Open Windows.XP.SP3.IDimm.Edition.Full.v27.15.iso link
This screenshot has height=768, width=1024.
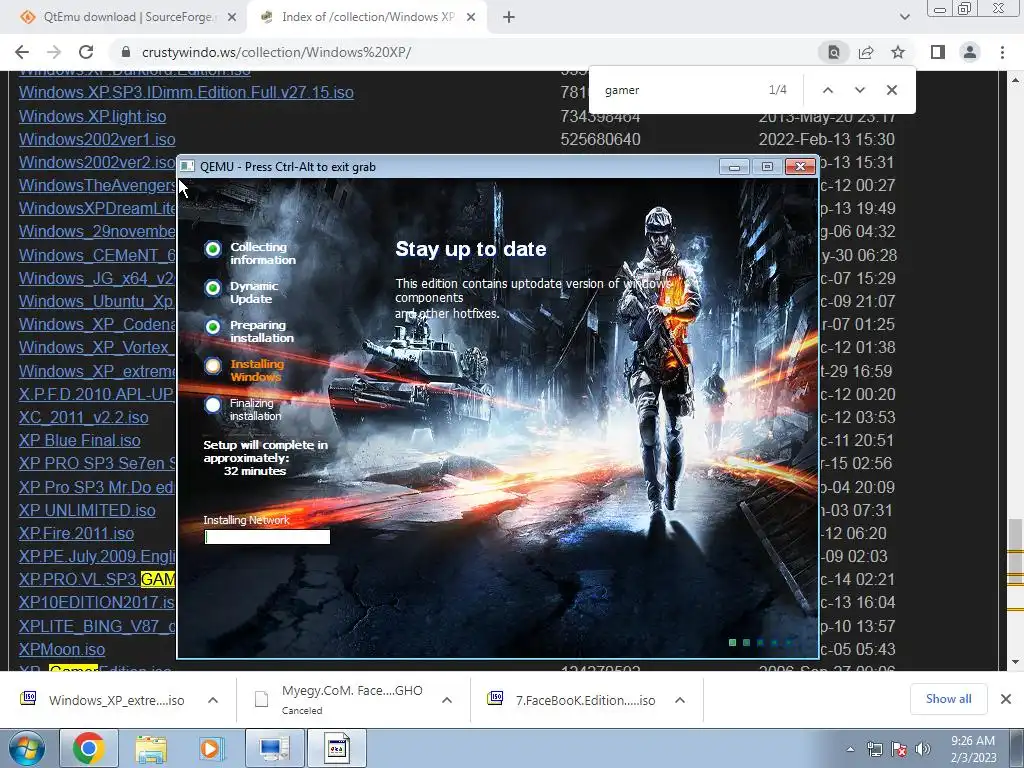point(186,92)
